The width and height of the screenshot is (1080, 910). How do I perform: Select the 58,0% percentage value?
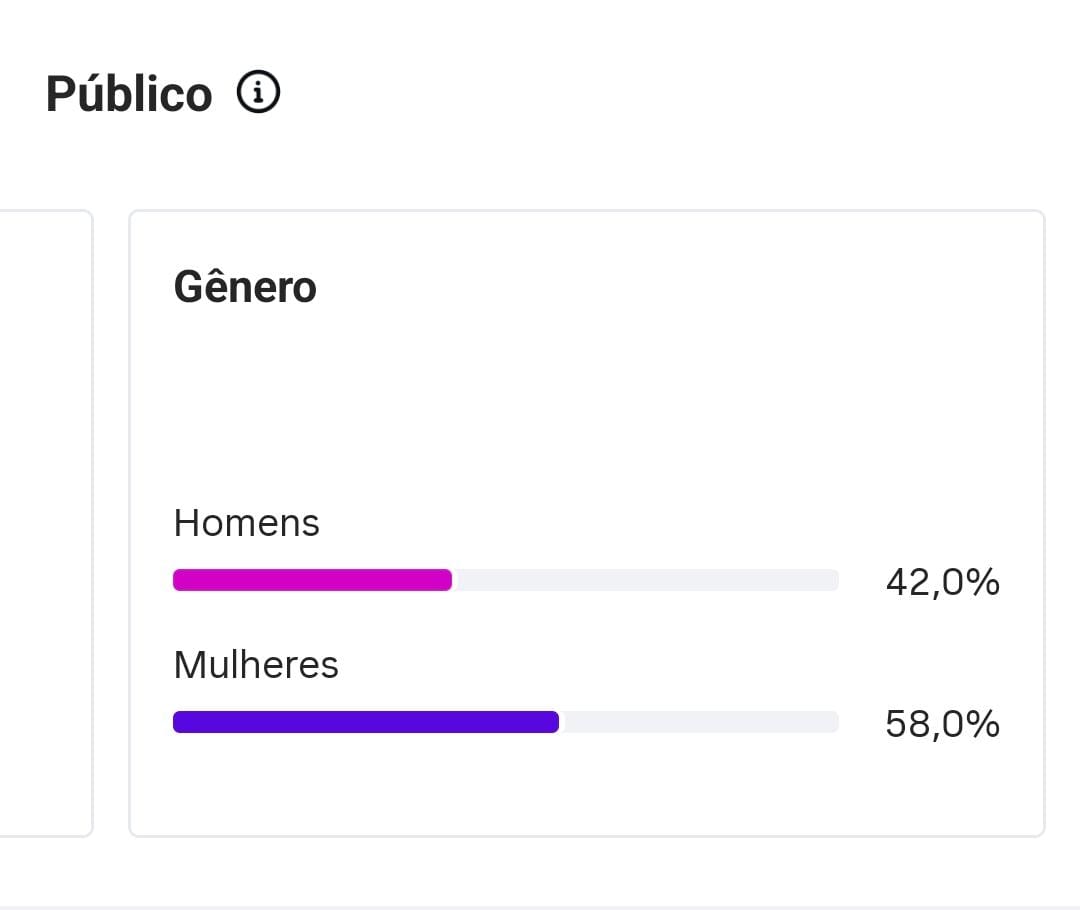(942, 723)
